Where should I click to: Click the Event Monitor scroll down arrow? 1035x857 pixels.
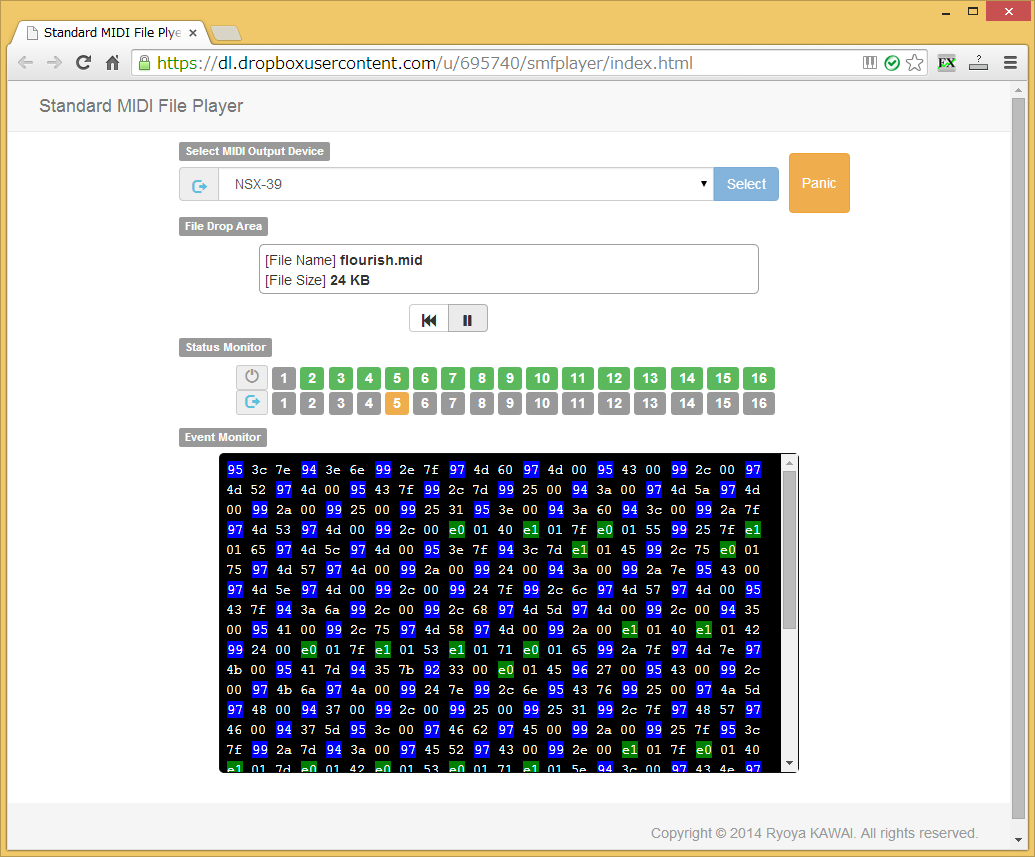point(789,763)
